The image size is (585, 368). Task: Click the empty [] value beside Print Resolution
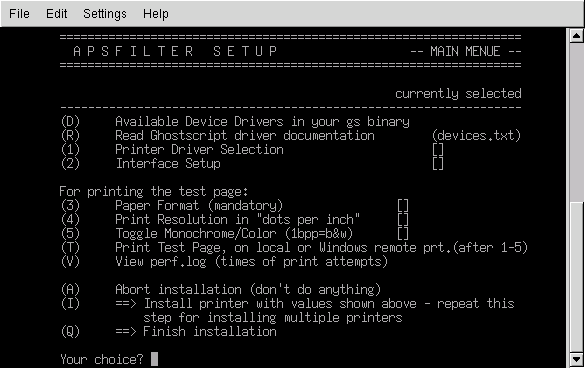[403, 219]
